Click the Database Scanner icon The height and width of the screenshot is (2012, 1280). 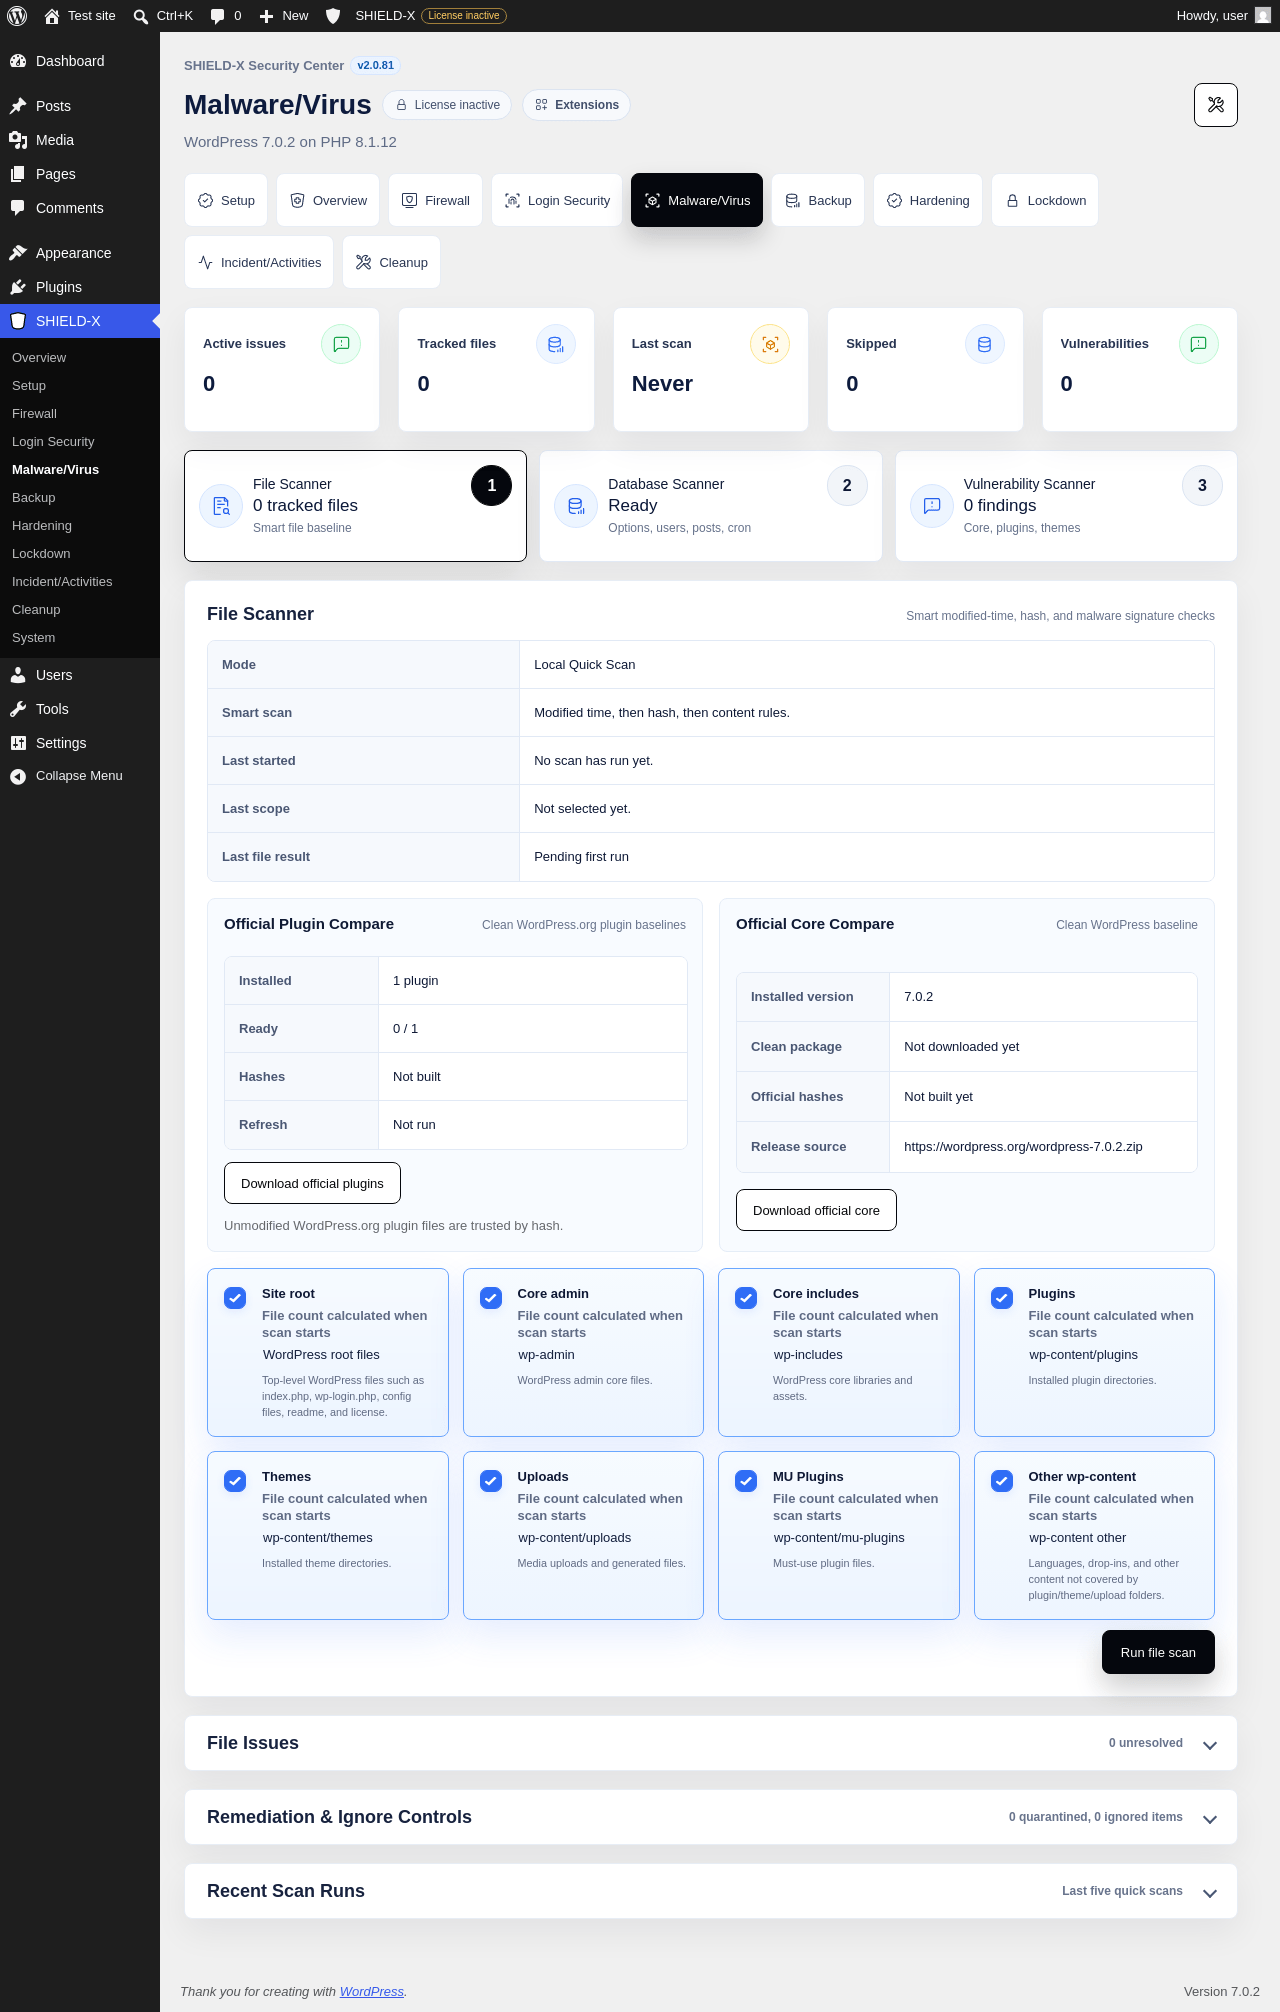576,506
